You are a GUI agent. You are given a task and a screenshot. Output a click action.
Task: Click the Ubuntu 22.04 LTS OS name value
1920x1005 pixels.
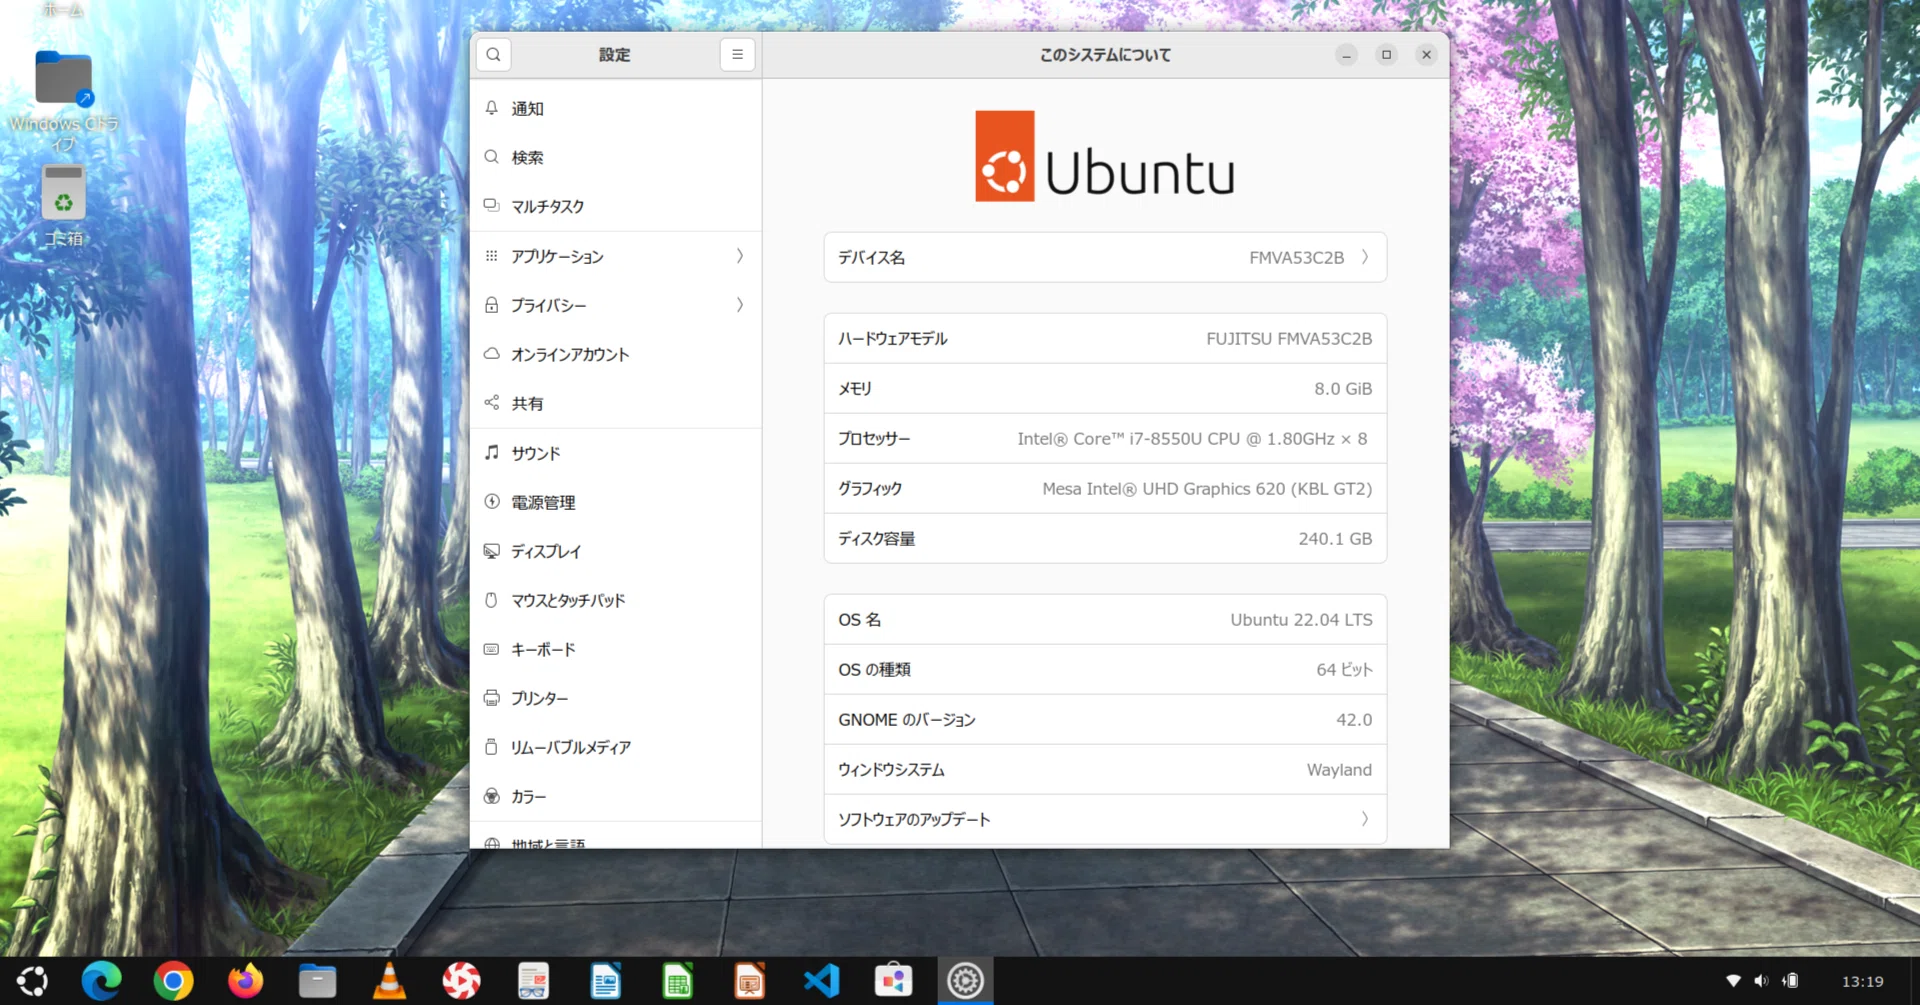tap(1301, 620)
